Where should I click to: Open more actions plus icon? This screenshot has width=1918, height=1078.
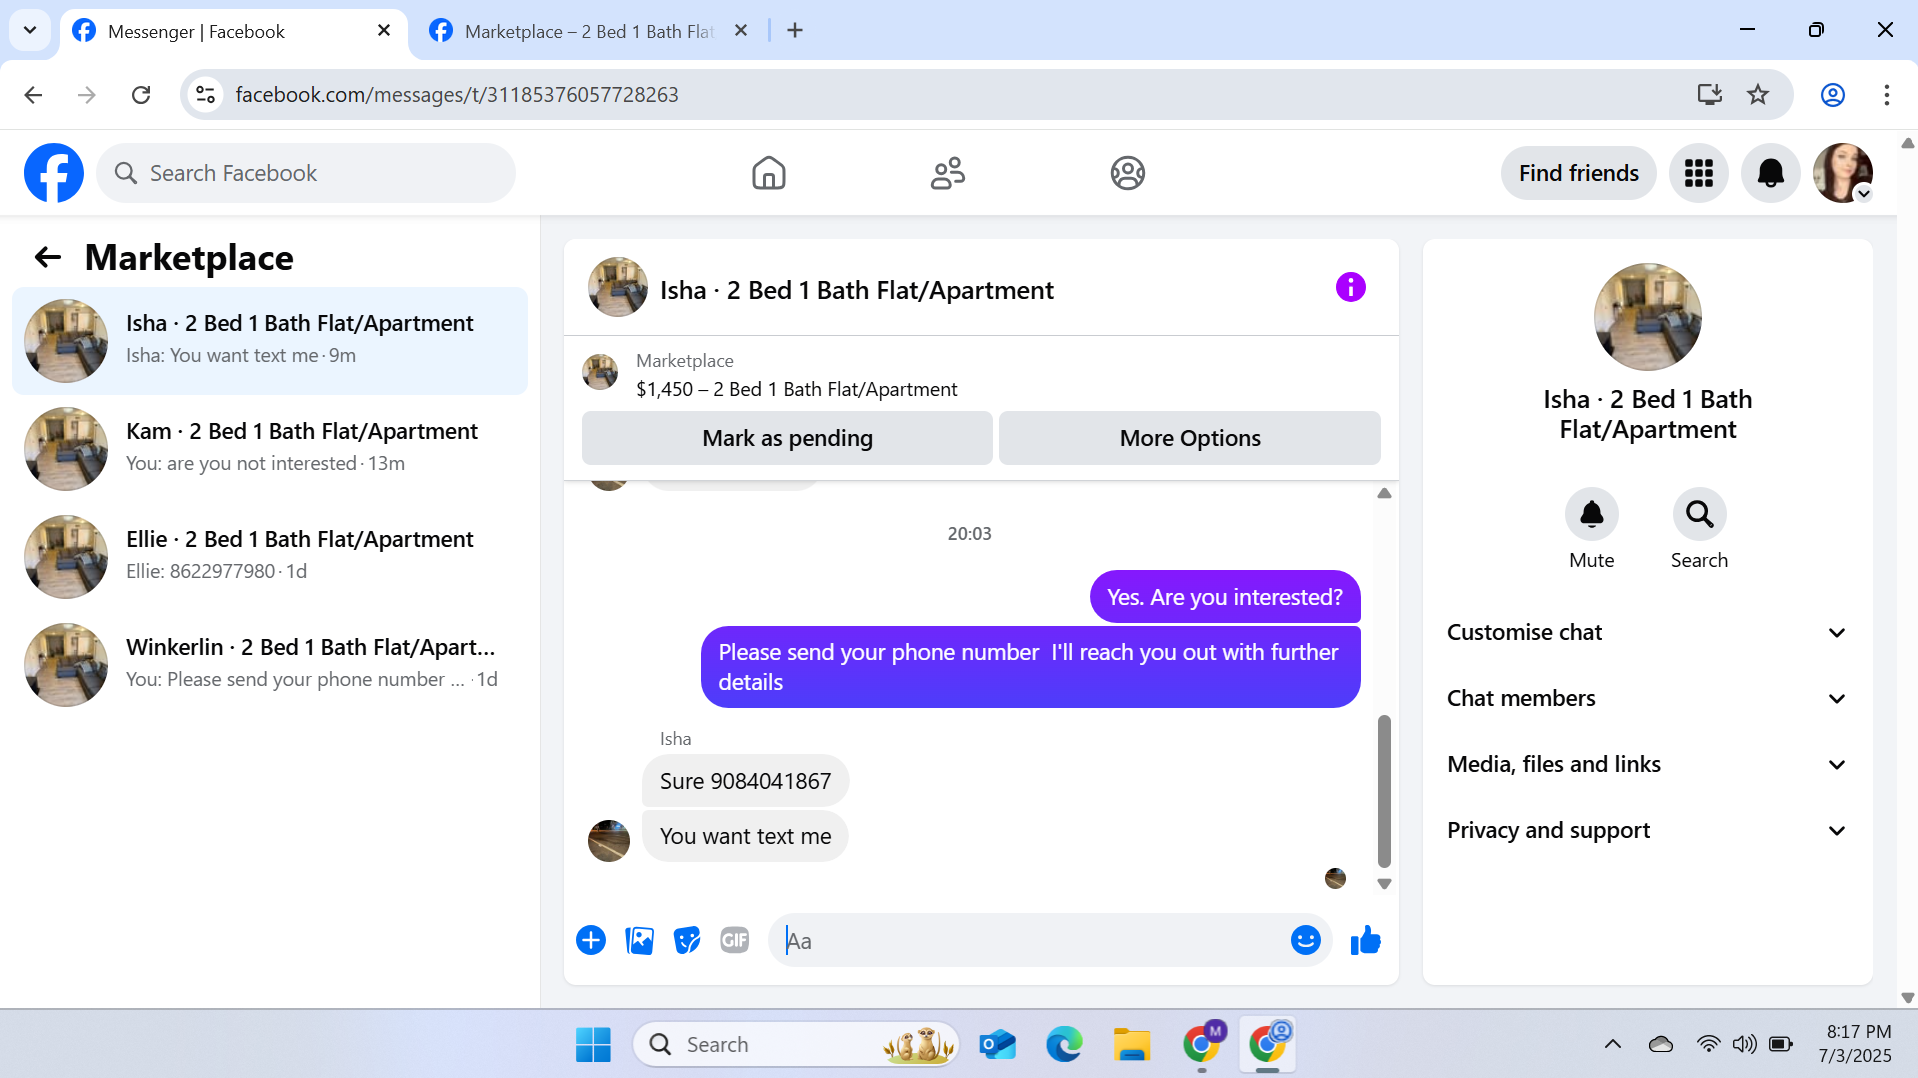(x=591, y=940)
